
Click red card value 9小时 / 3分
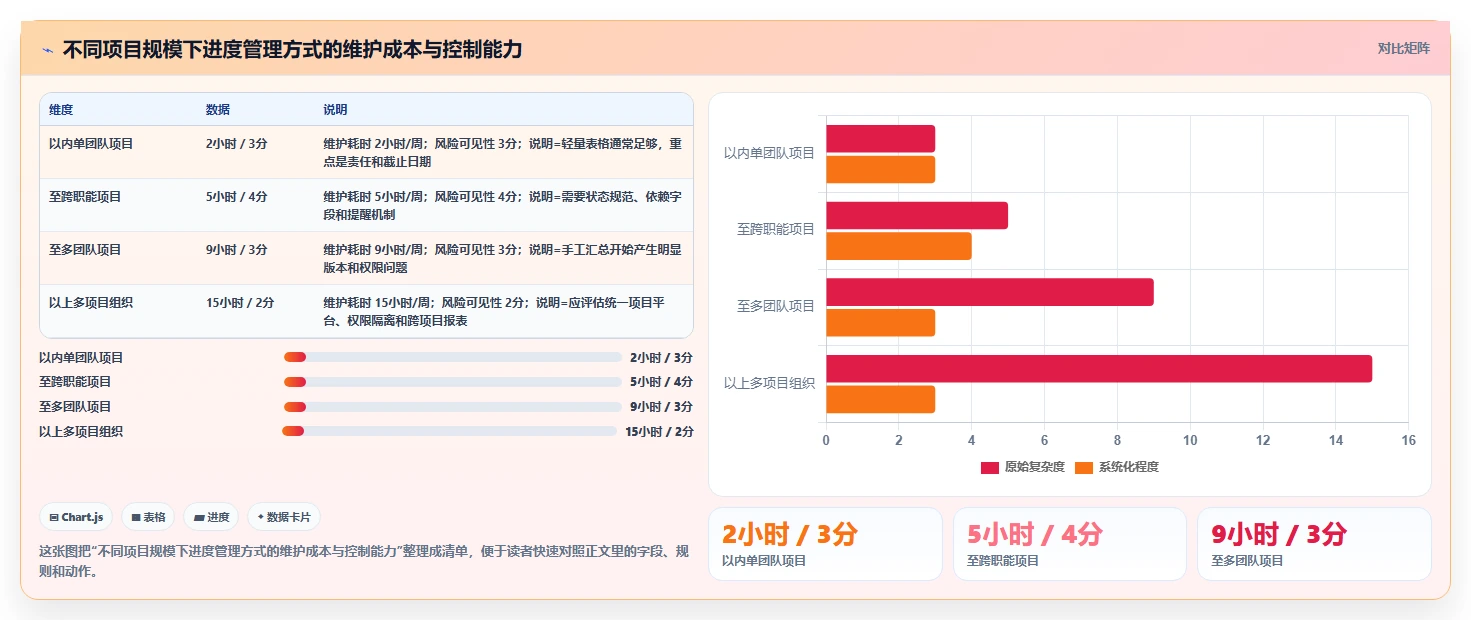(1279, 534)
